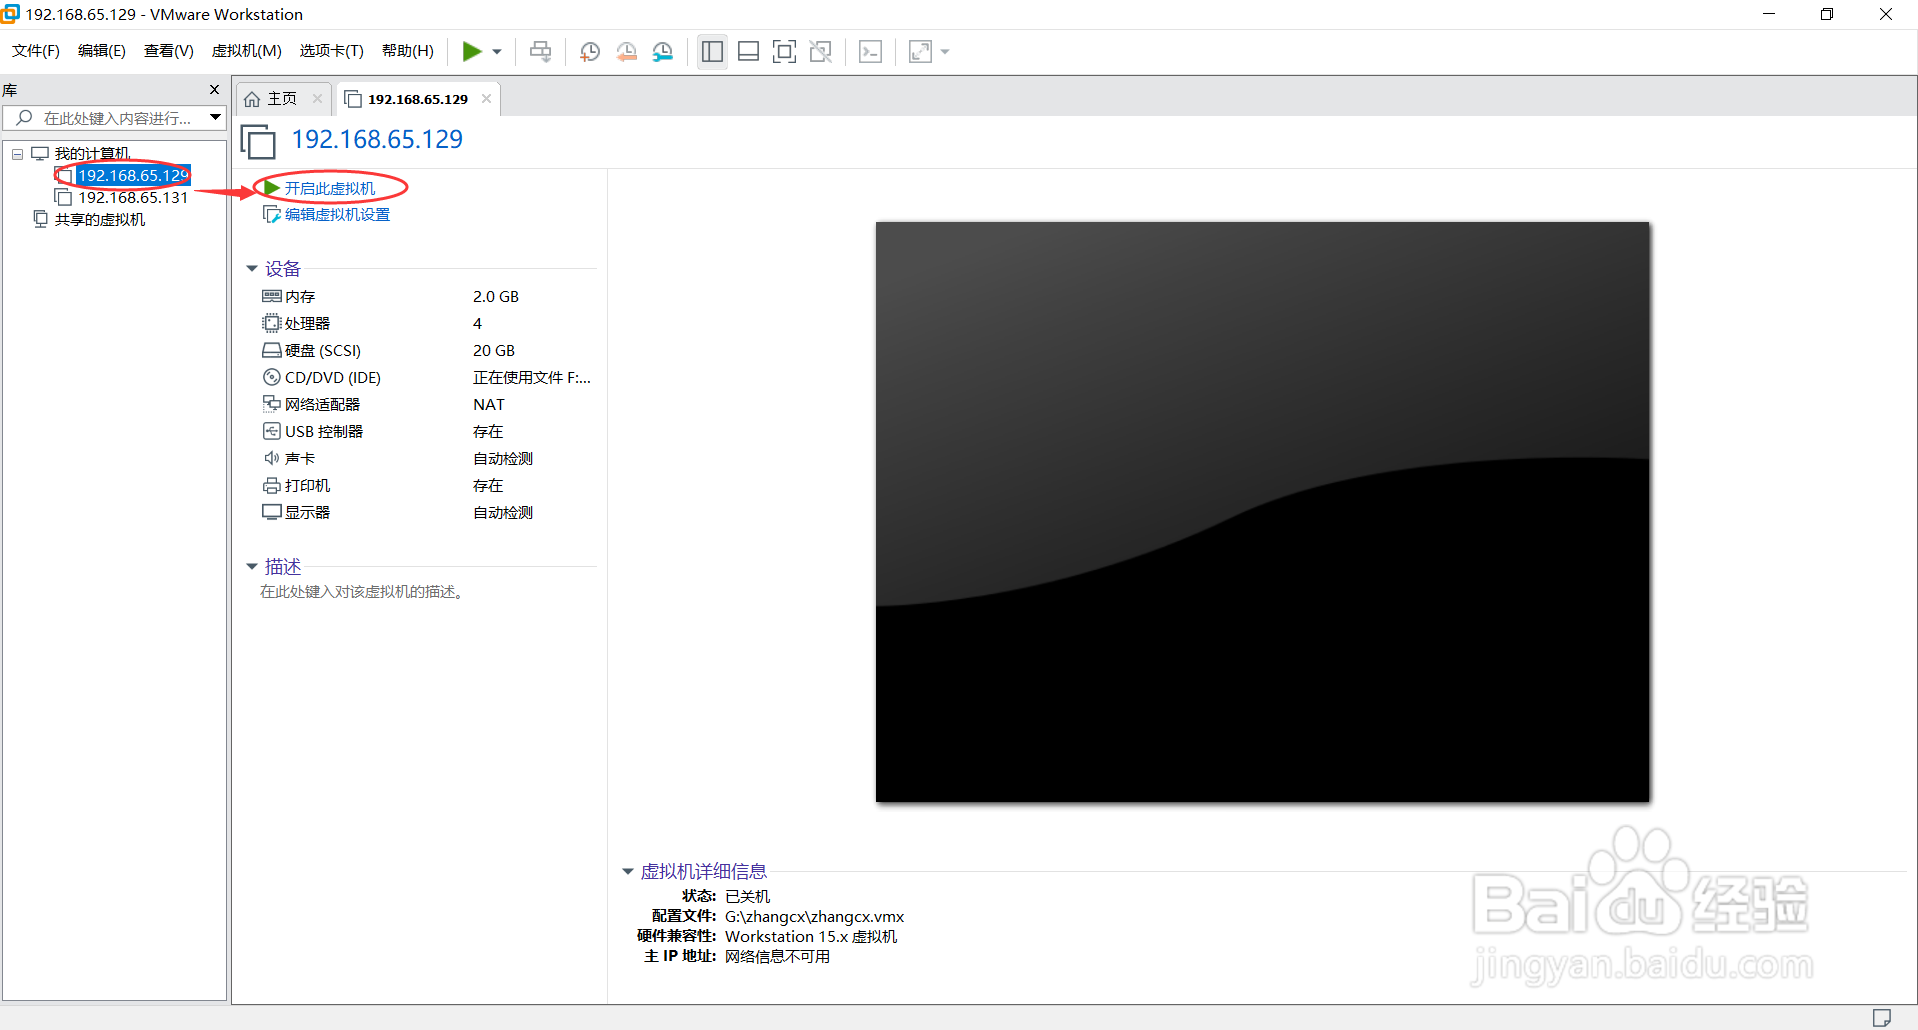Viewport: 1918px width, 1030px height.
Task: Collapse the 设备 devices section
Action: coord(252,267)
